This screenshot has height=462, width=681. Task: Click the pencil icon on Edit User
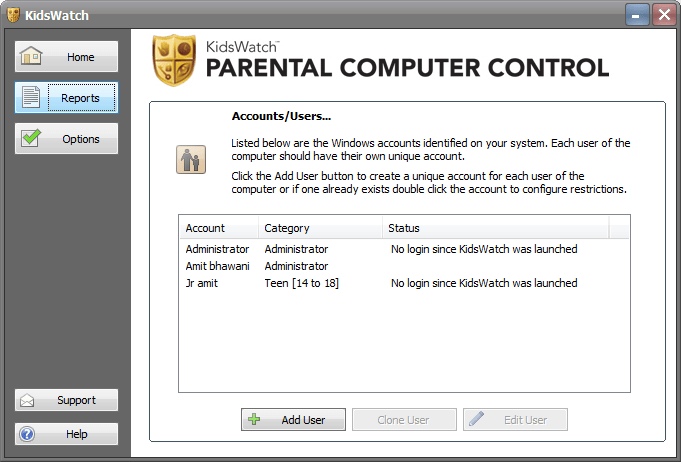pos(476,419)
